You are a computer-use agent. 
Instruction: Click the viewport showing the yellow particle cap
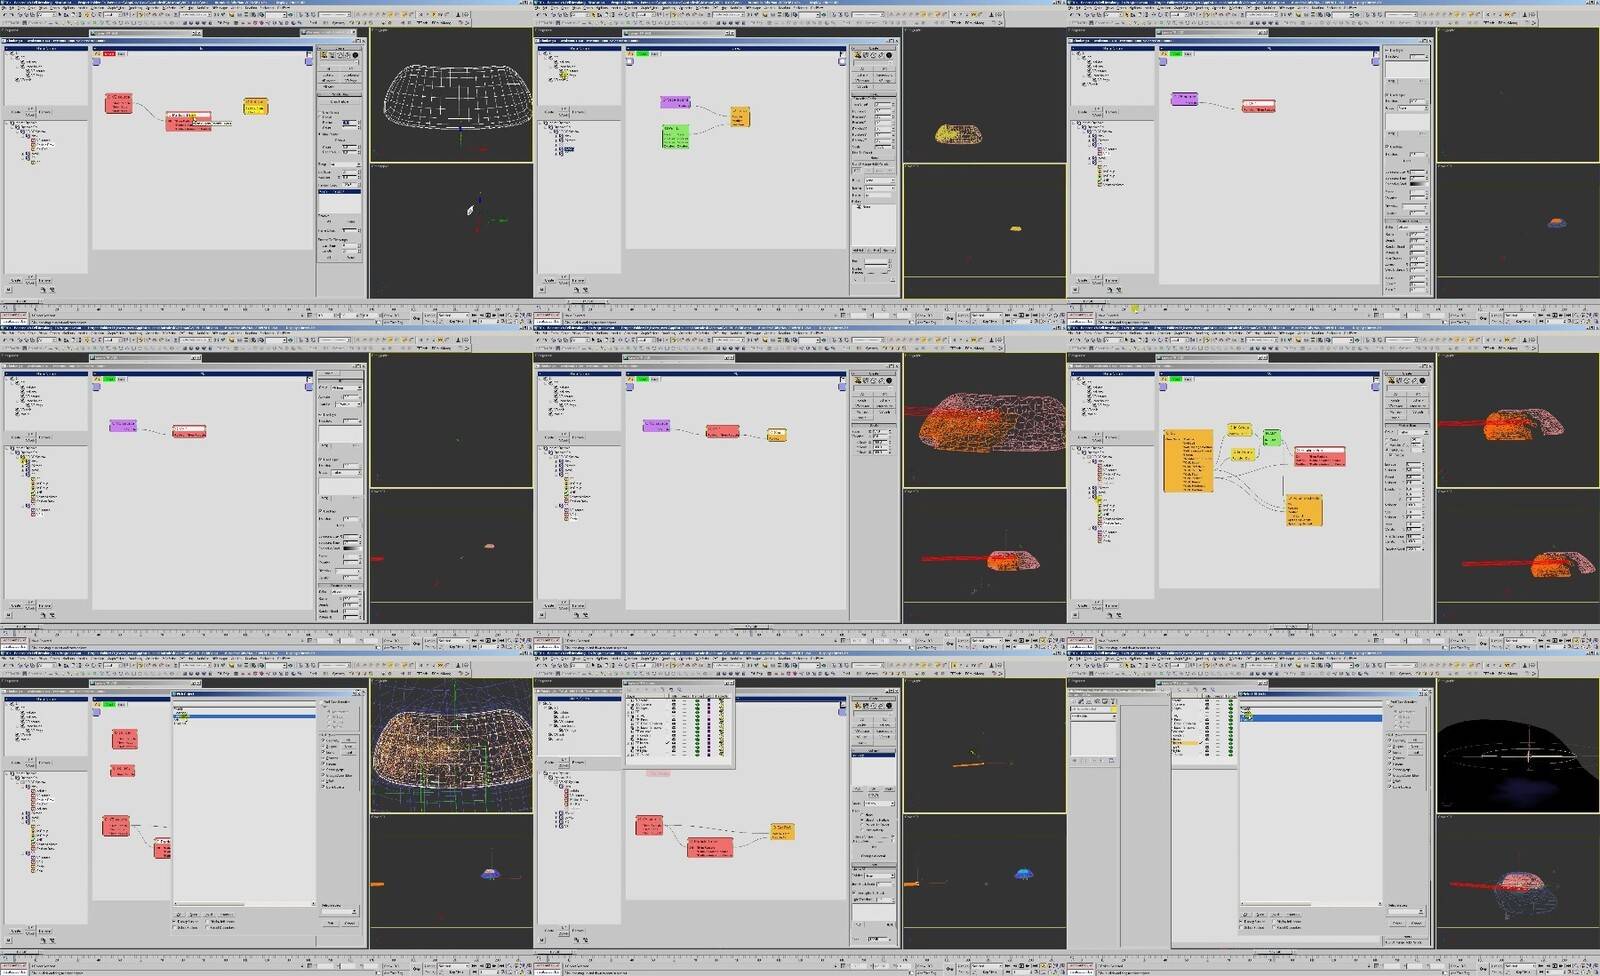pyautogui.click(x=985, y=95)
